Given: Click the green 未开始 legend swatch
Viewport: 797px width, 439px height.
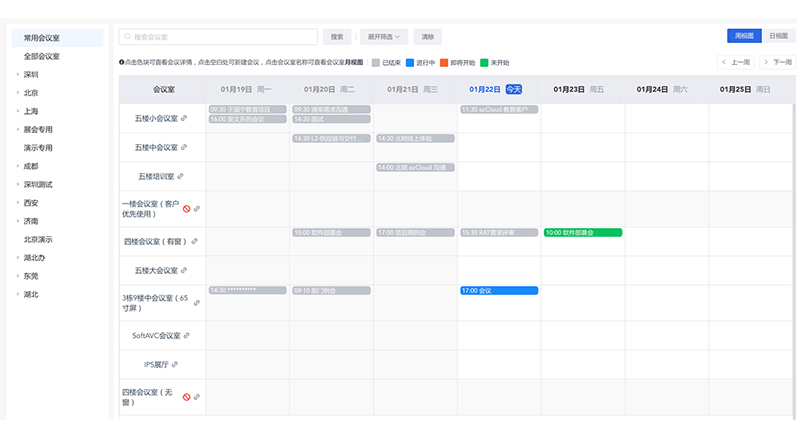Looking at the screenshot, I should coord(485,62).
